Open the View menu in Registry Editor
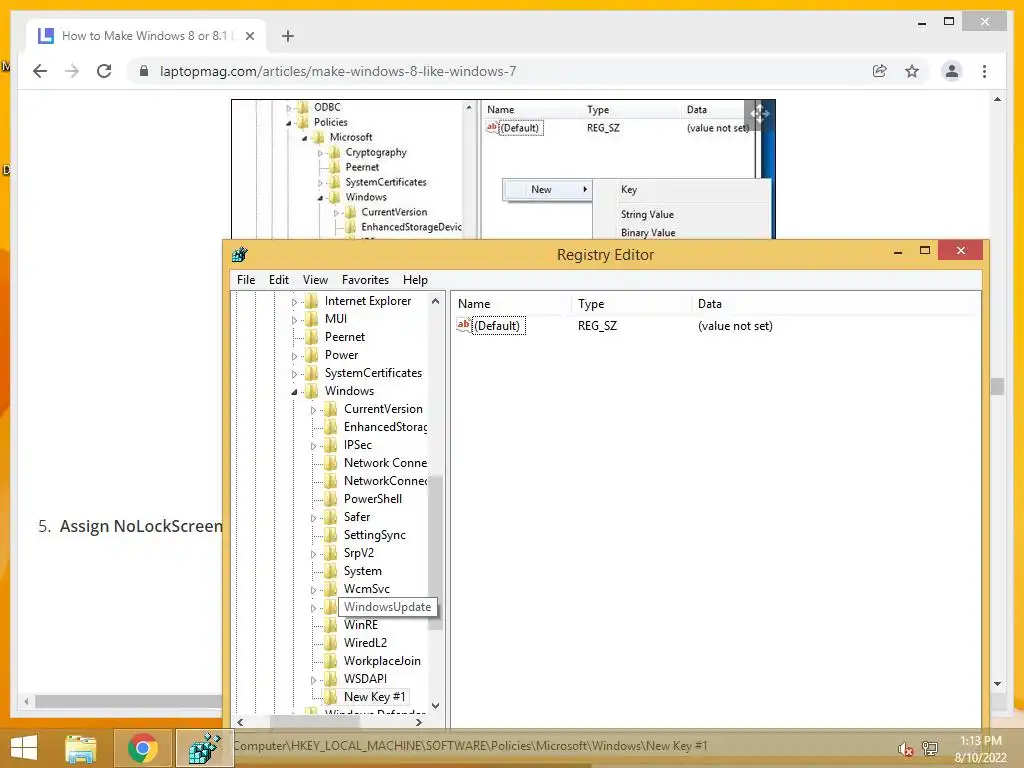Image resolution: width=1024 pixels, height=768 pixels. point(315,280)
